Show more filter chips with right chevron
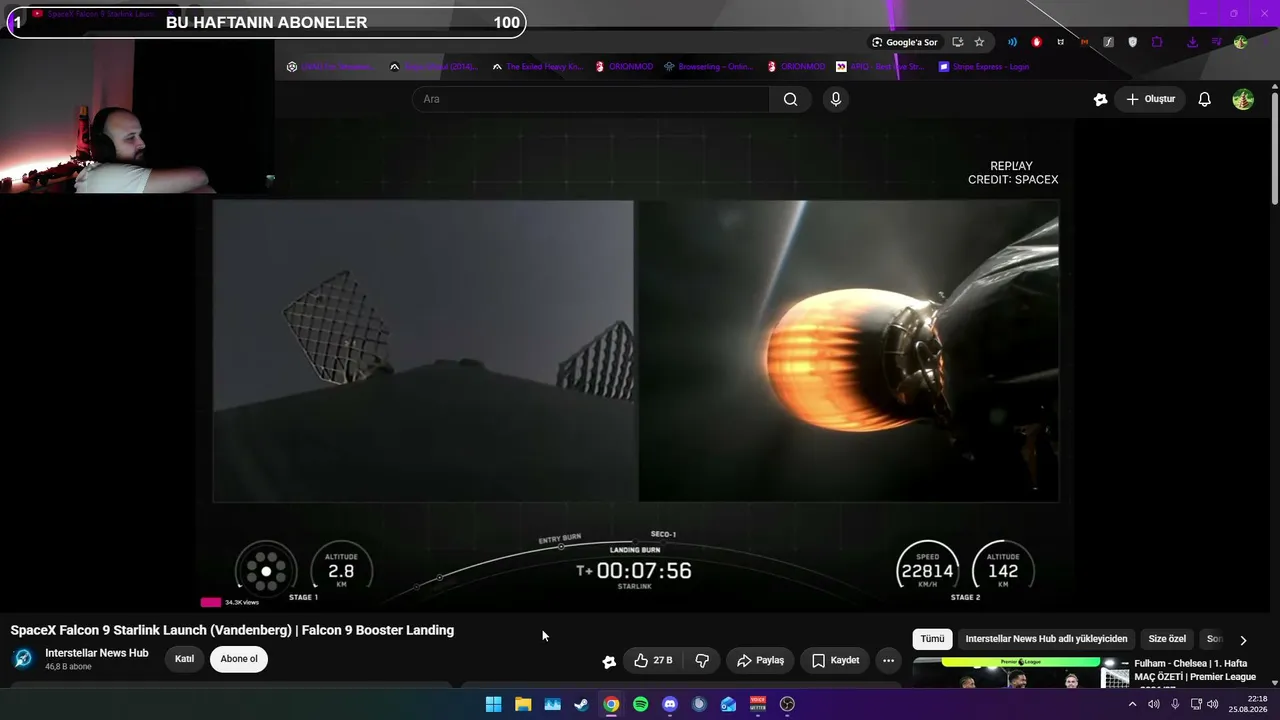 [x=1243, y=640]
